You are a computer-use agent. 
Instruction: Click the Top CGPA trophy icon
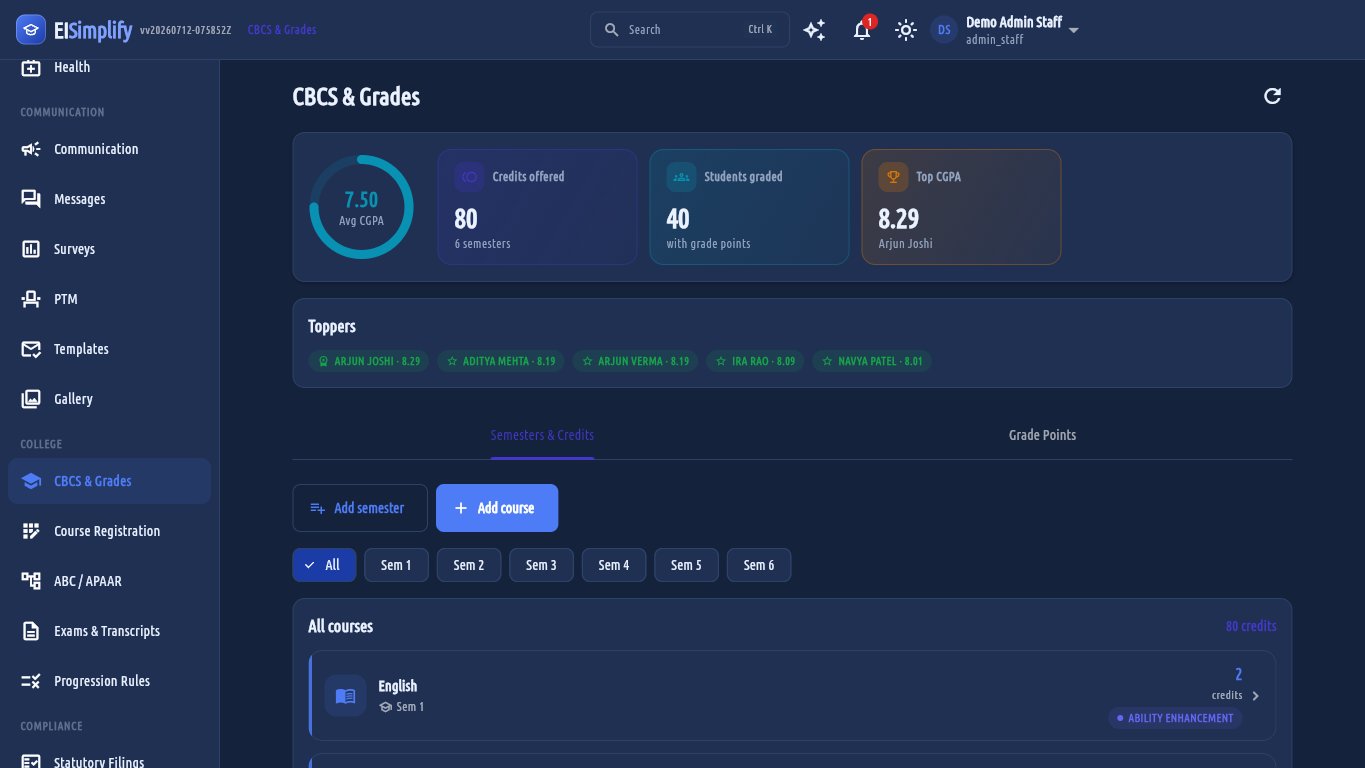[x=893, y=177]
